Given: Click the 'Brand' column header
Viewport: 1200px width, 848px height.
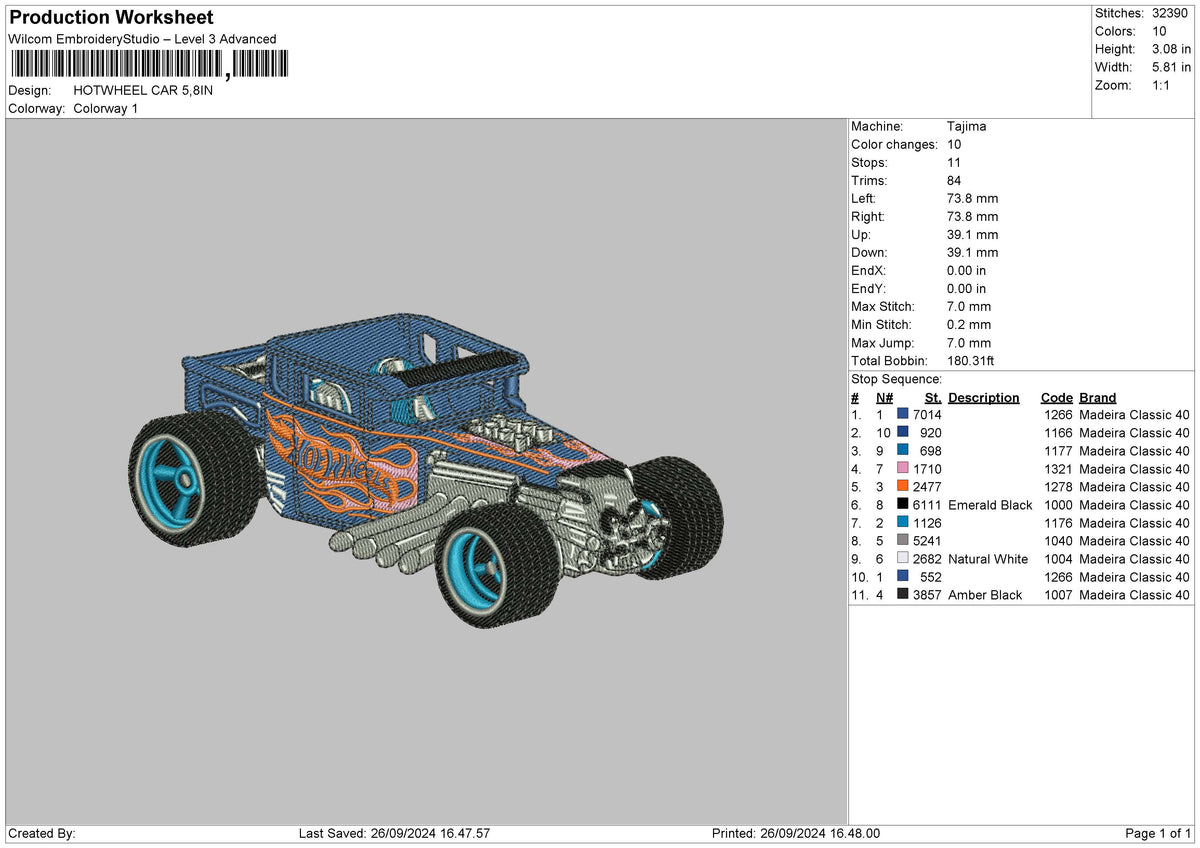Looking at the screenshot, I should [x=1098, y=398].
